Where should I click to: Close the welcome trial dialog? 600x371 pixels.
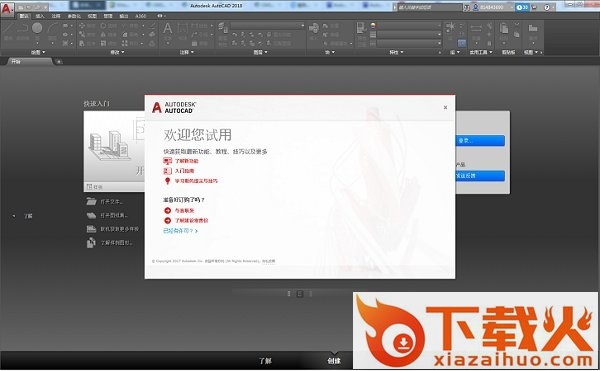(445, 107)
